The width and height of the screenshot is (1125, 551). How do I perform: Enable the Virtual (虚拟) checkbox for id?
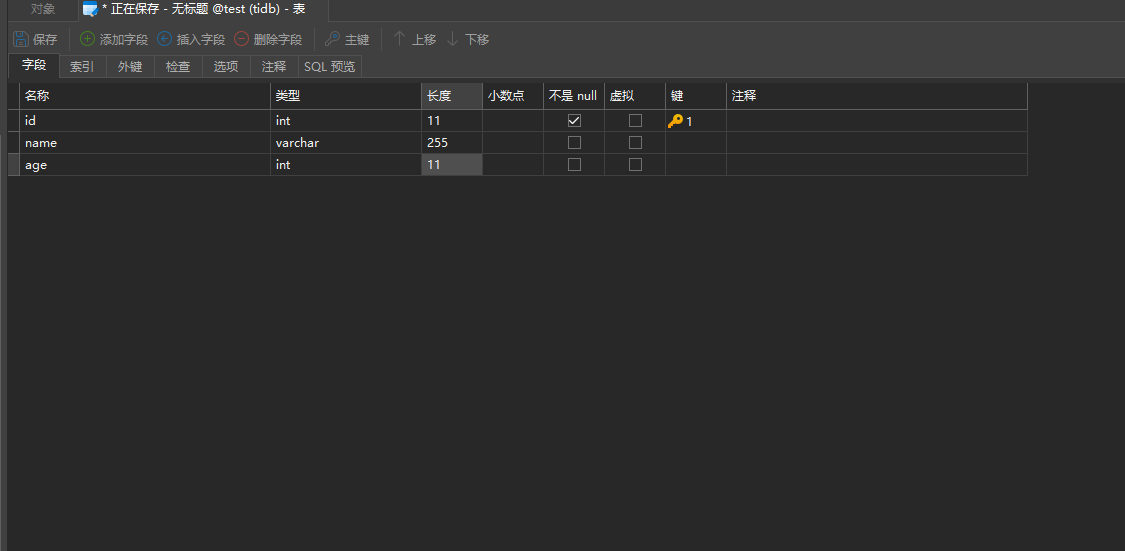pos(635,121)
